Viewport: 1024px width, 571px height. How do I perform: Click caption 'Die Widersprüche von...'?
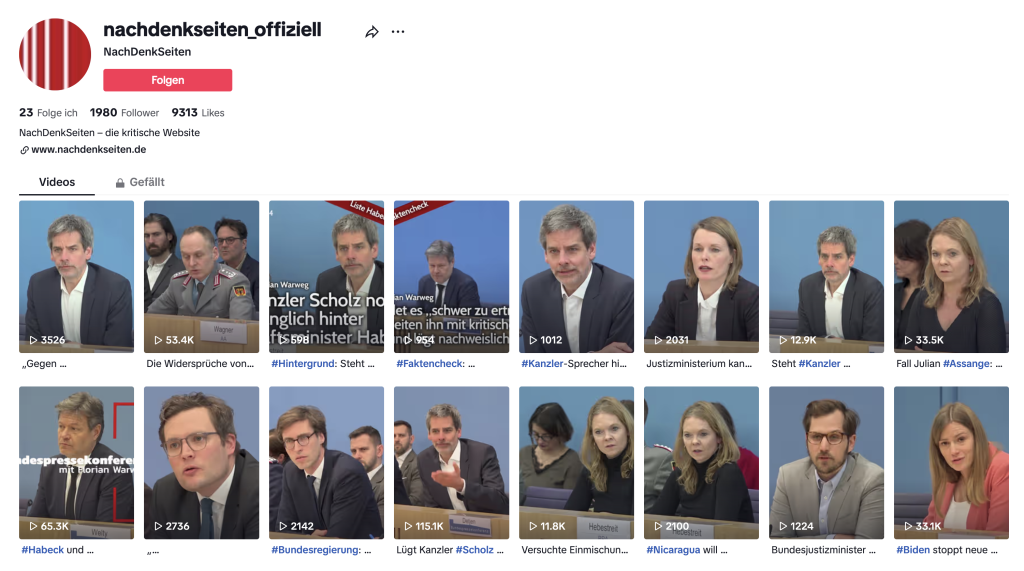pos(200,364)
